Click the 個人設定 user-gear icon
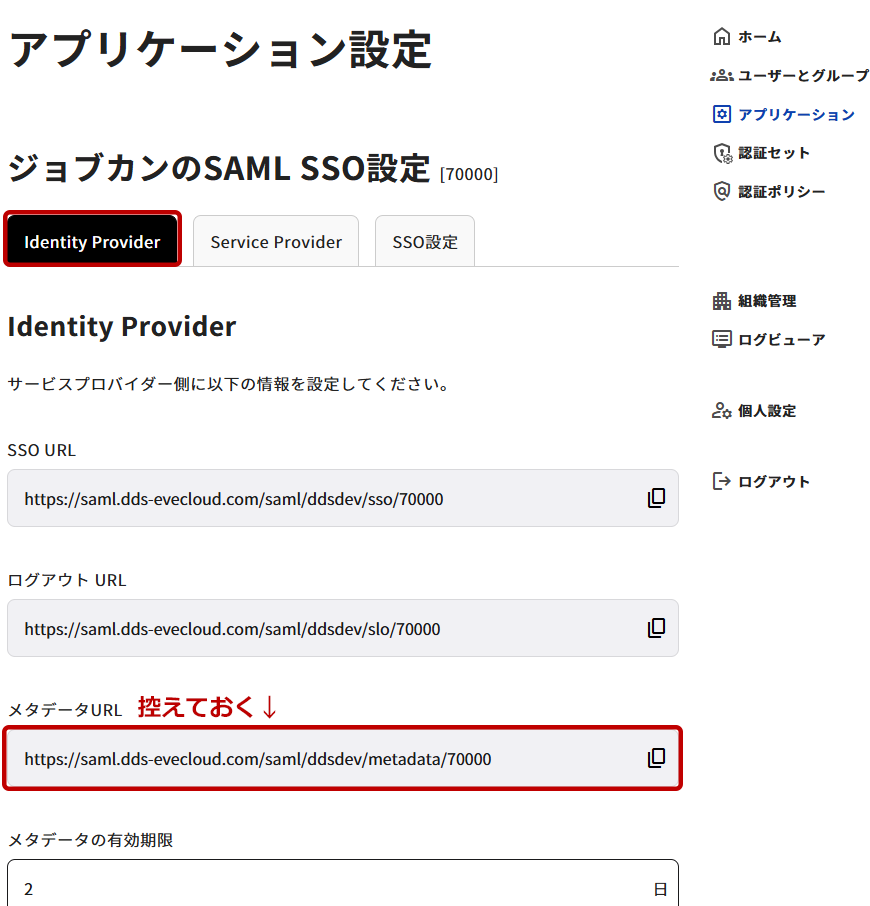 click(721, 411)
